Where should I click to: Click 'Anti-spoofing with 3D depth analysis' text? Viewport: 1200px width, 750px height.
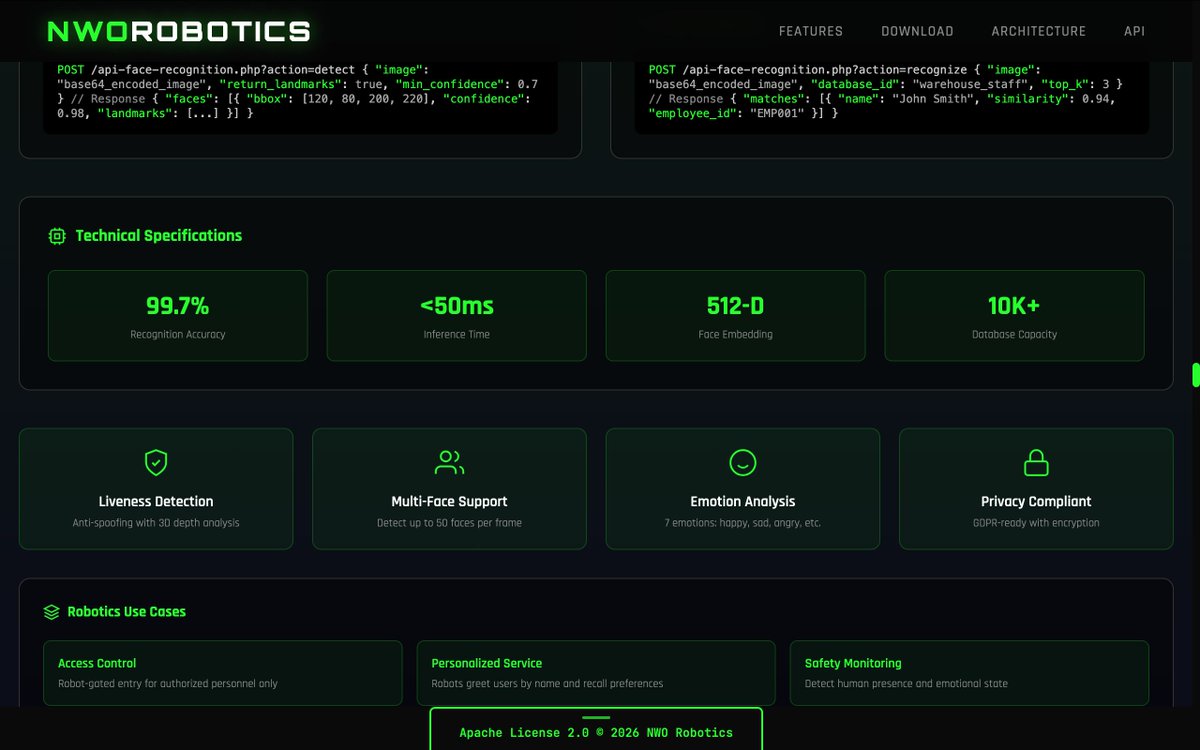(x=156, y=523)
